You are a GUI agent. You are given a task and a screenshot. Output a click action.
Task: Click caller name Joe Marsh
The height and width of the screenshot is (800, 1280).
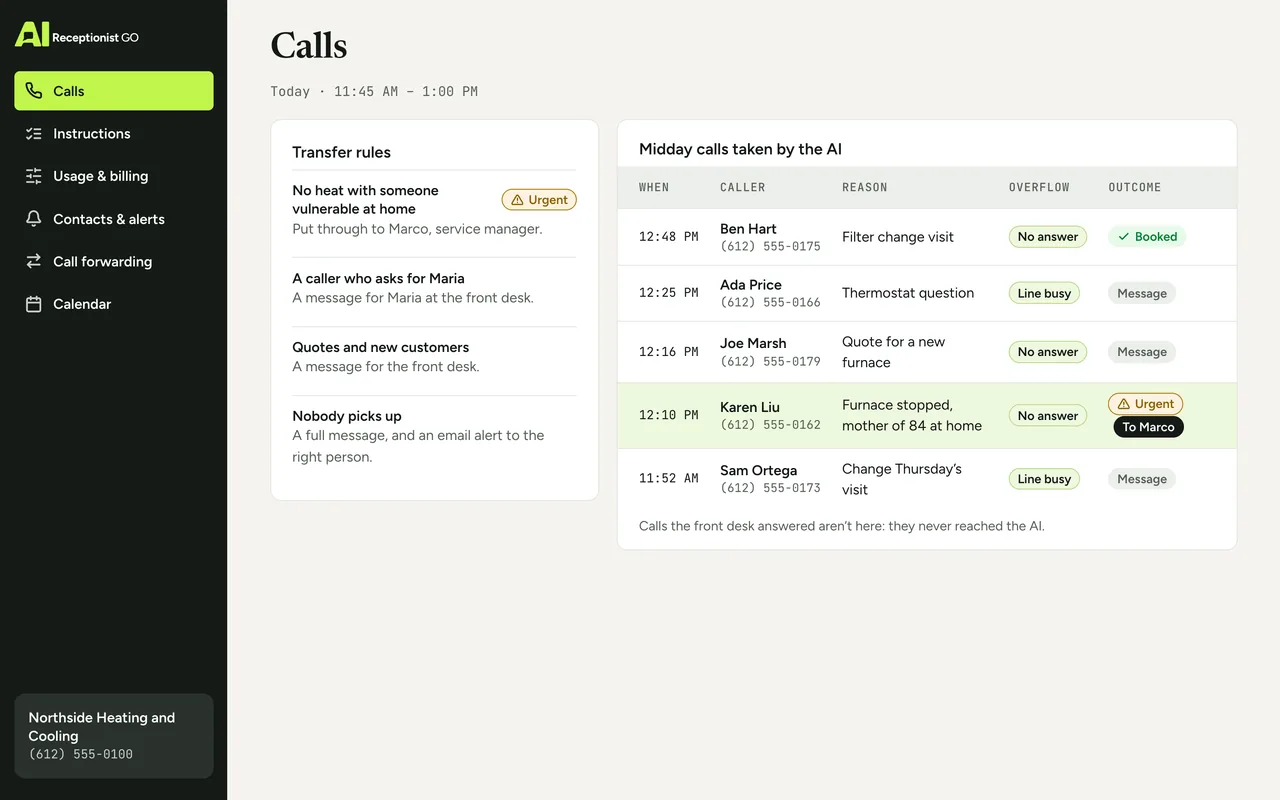[x=753, y=343]
